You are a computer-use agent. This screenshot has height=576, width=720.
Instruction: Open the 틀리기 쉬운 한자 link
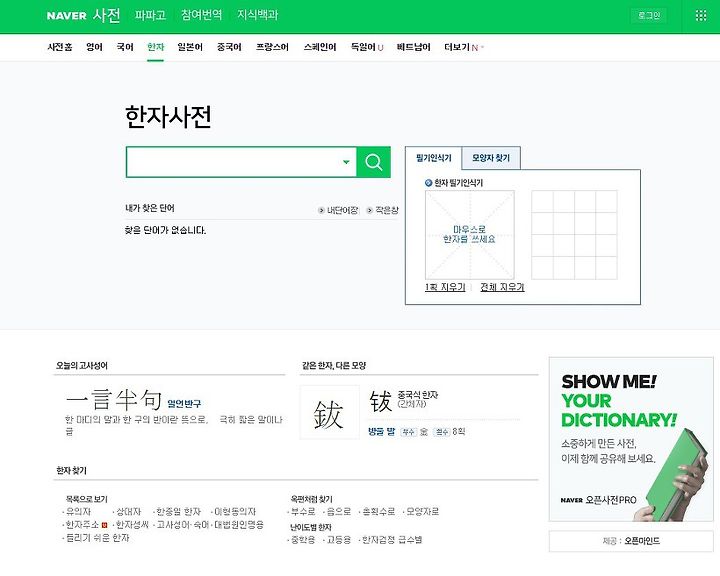97,537
